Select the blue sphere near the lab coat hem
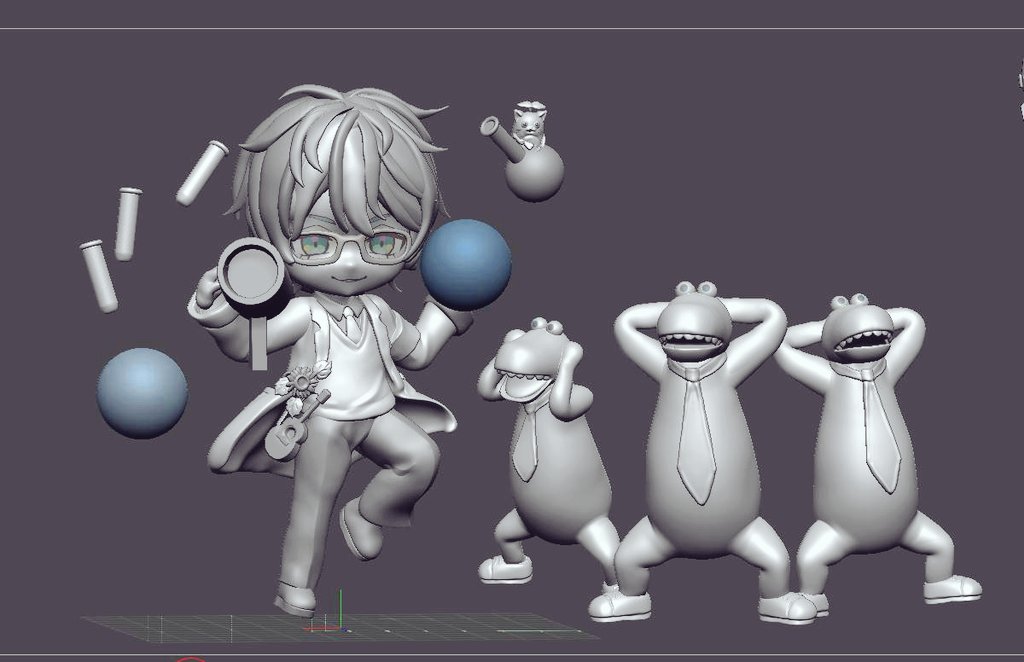Screen dimensions: 1024x662 [x=142, y=393]
